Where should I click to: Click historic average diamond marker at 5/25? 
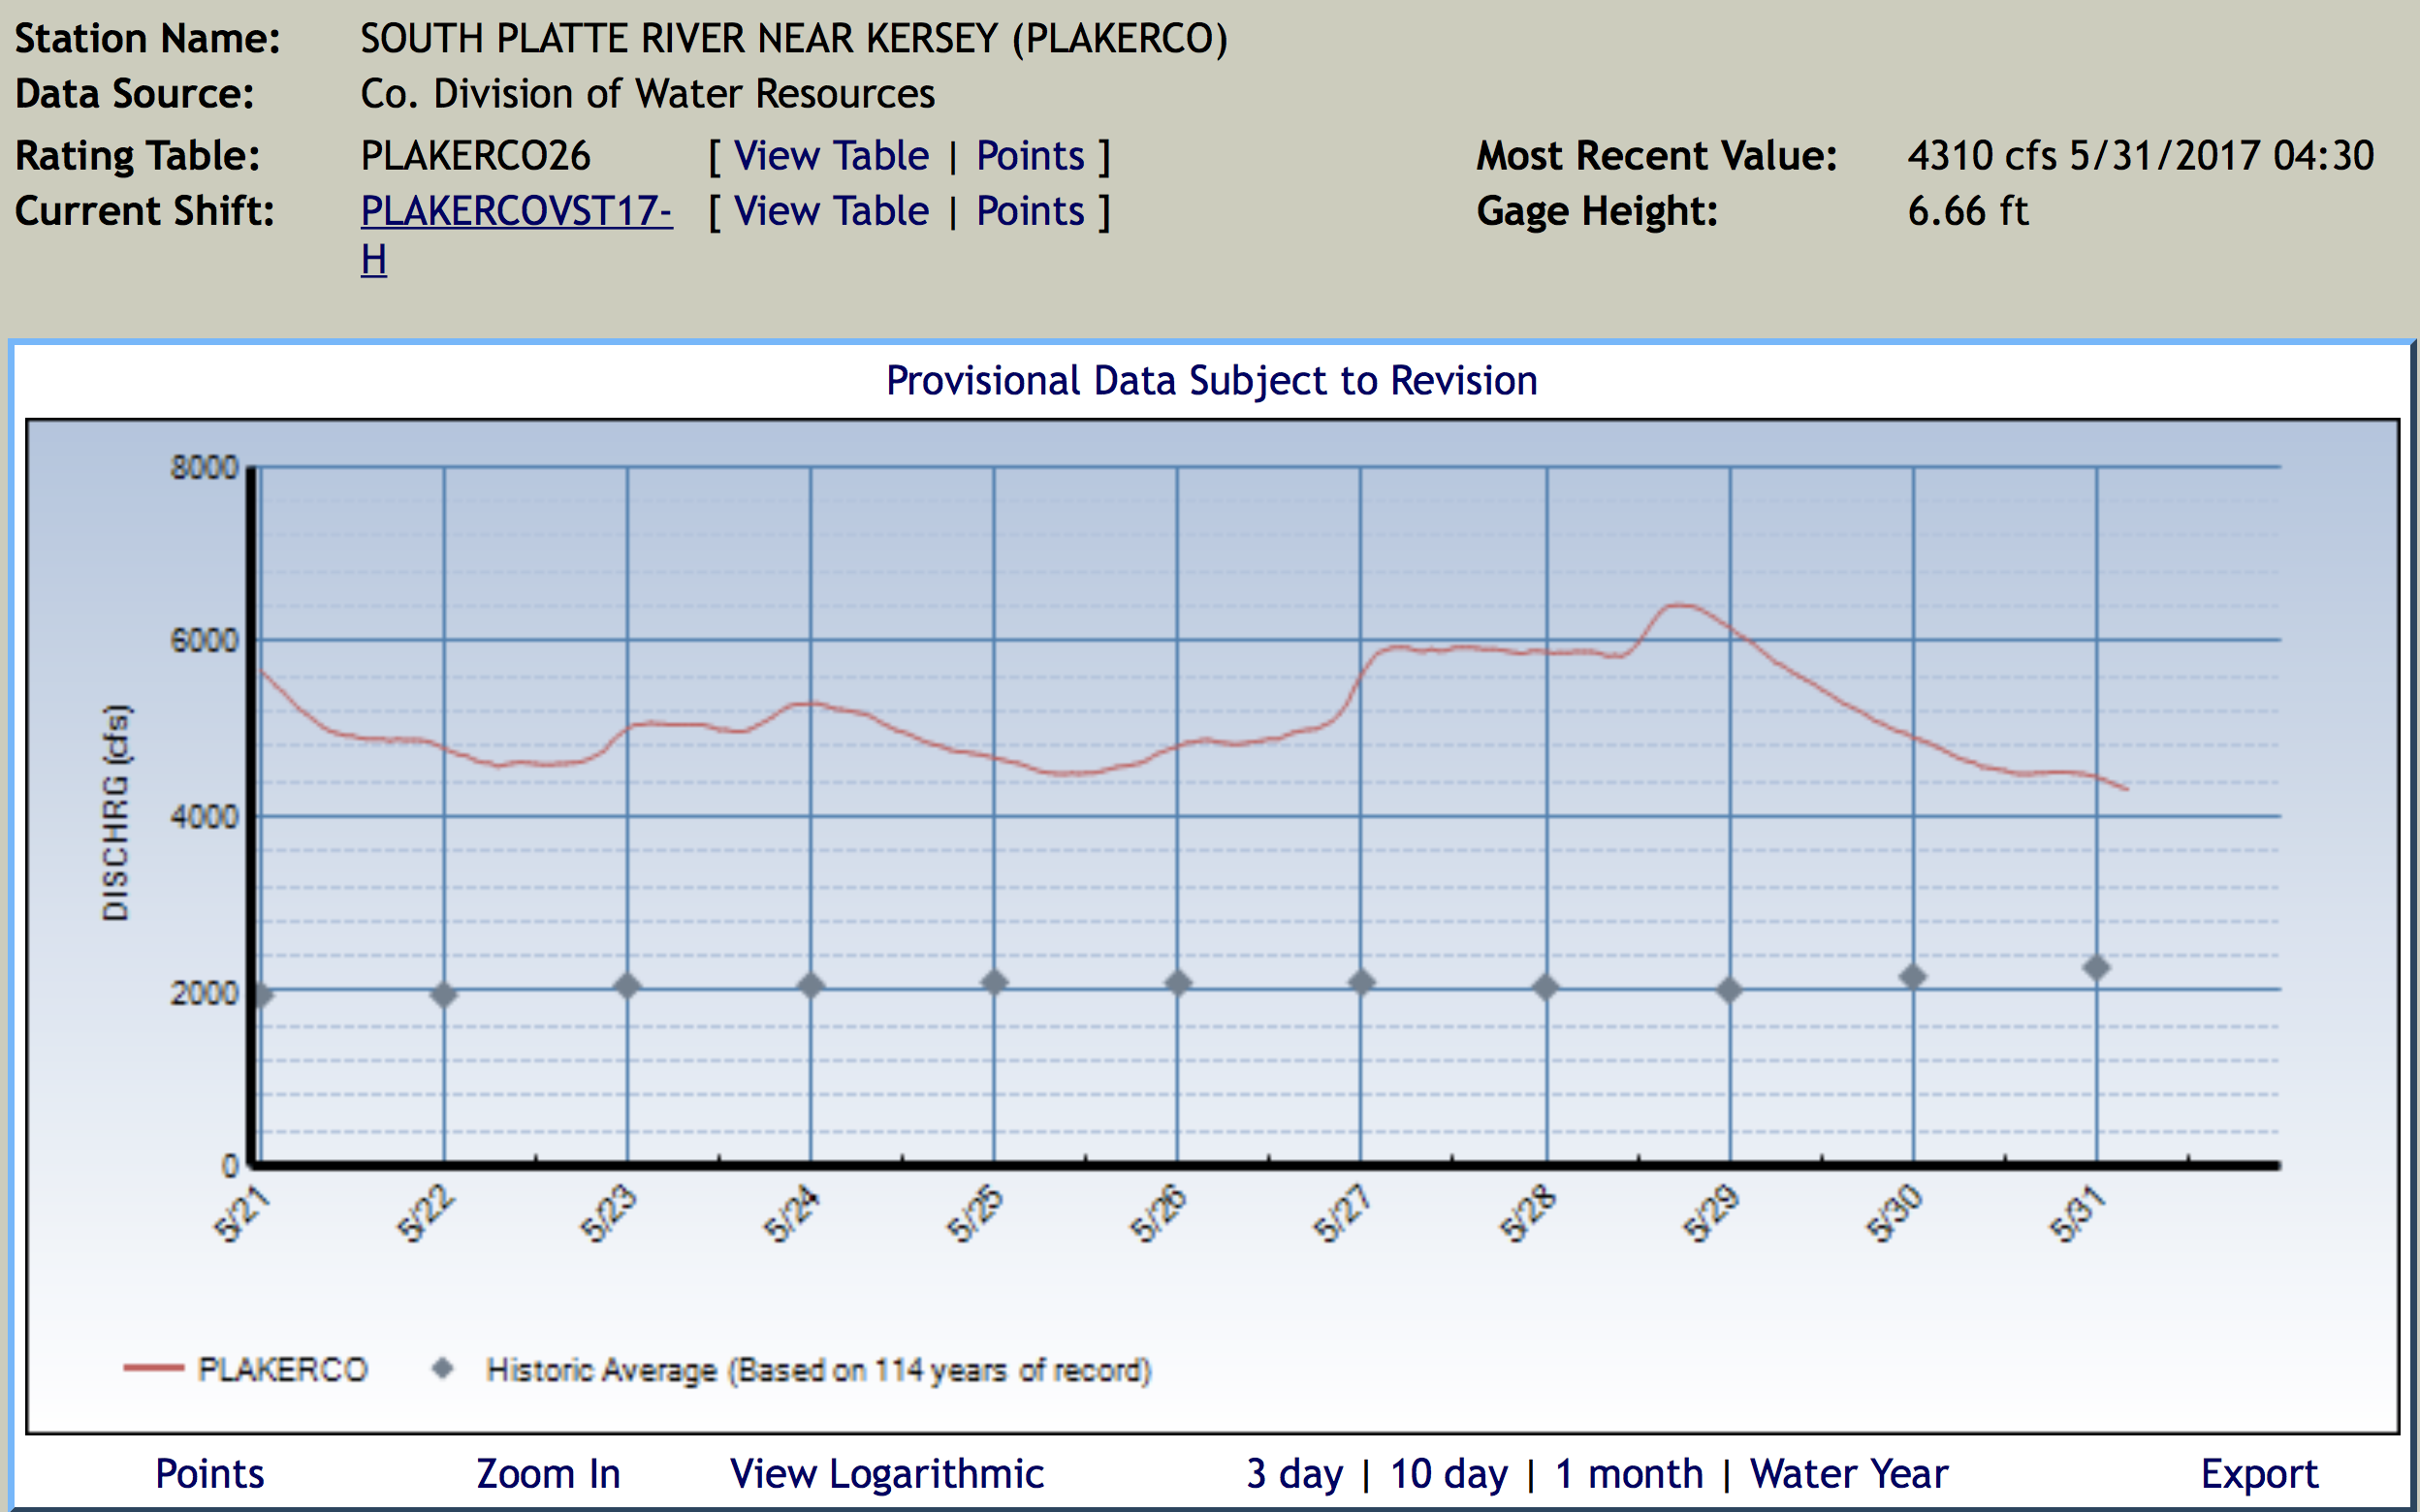(x=994, y=982)
